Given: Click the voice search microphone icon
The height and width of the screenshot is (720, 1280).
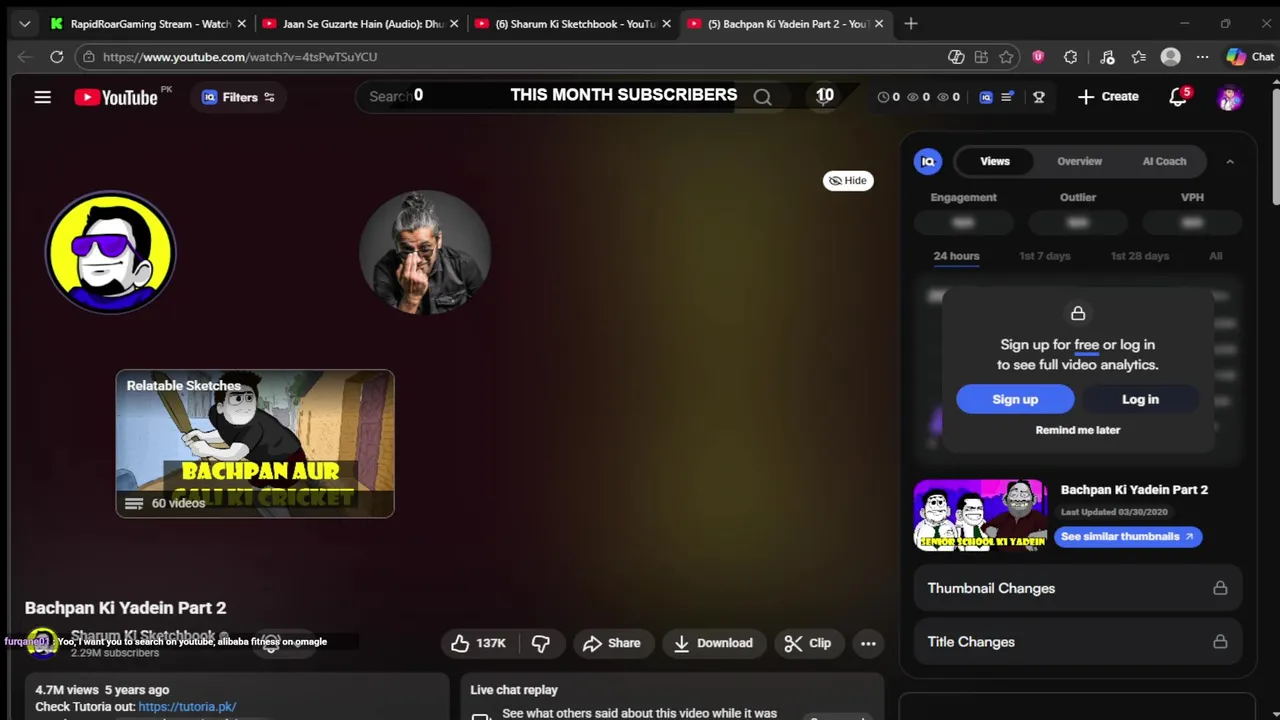Looking at the screenshot, I should (825, 97).
